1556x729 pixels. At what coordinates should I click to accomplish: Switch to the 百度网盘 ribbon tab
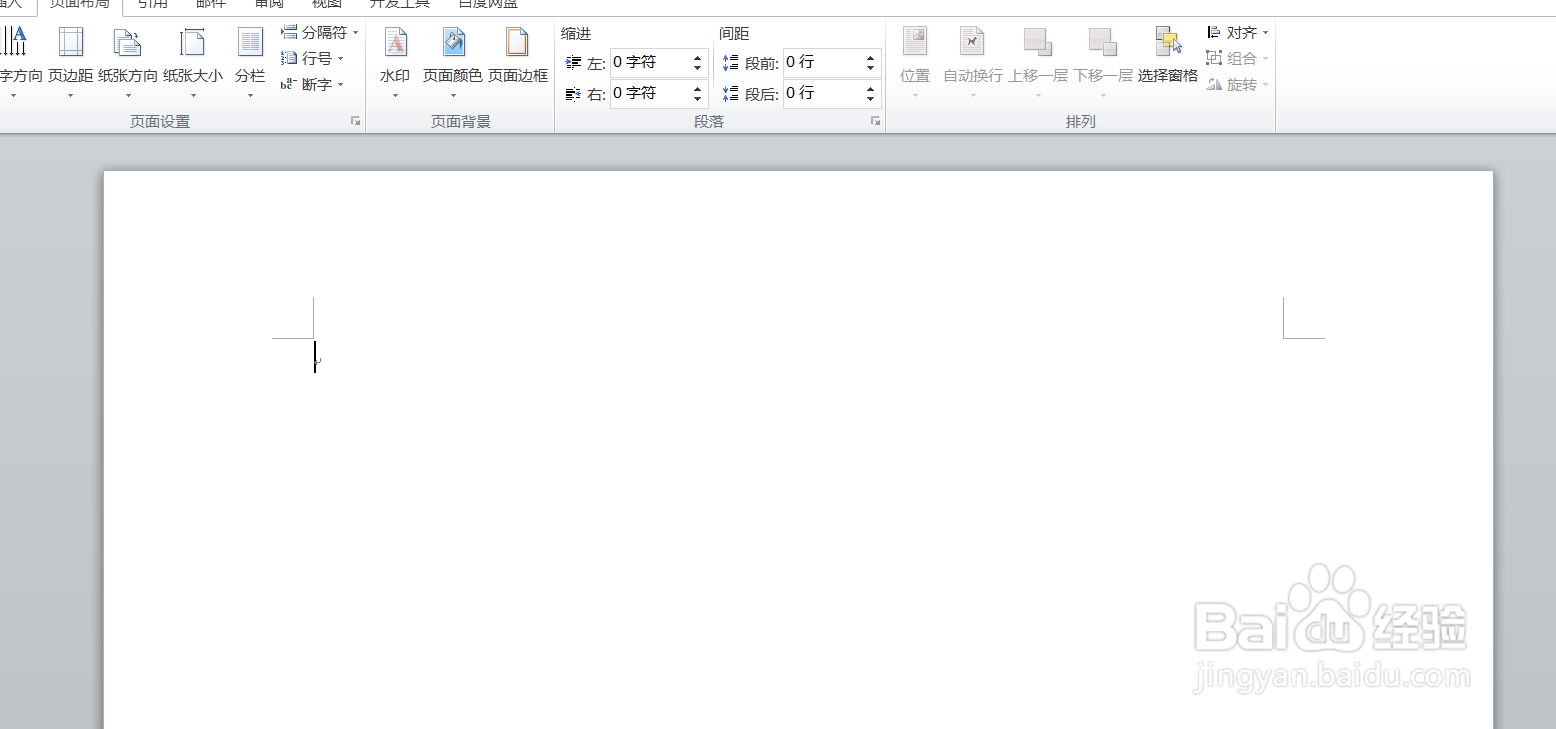pos(488,5)
